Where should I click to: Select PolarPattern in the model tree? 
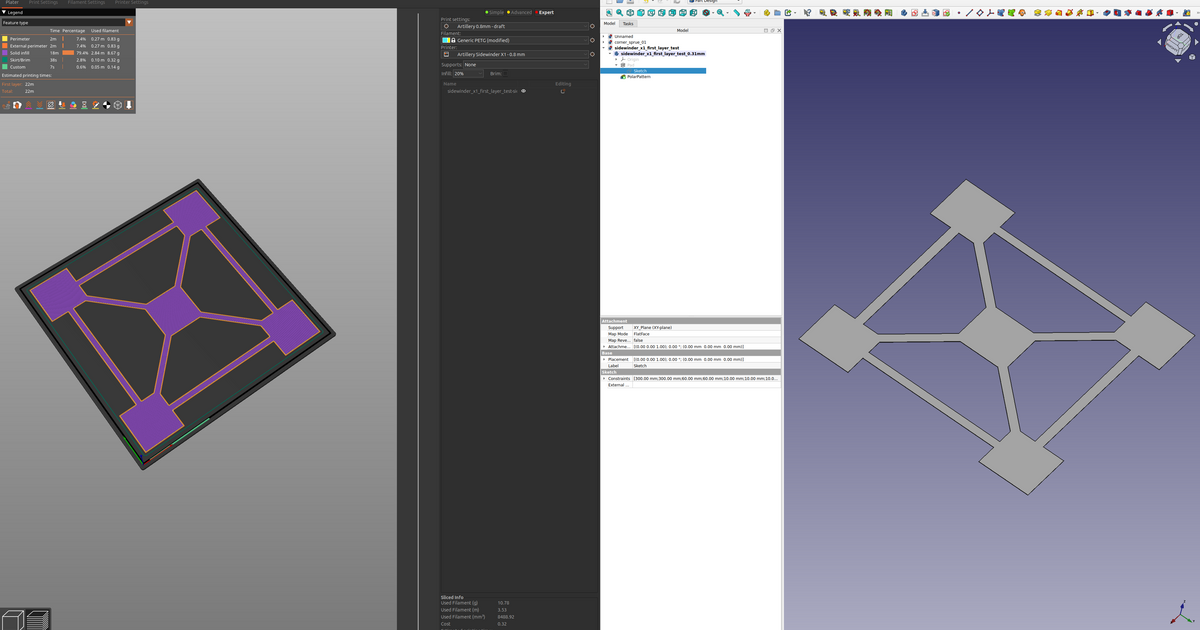pos(638,77)
